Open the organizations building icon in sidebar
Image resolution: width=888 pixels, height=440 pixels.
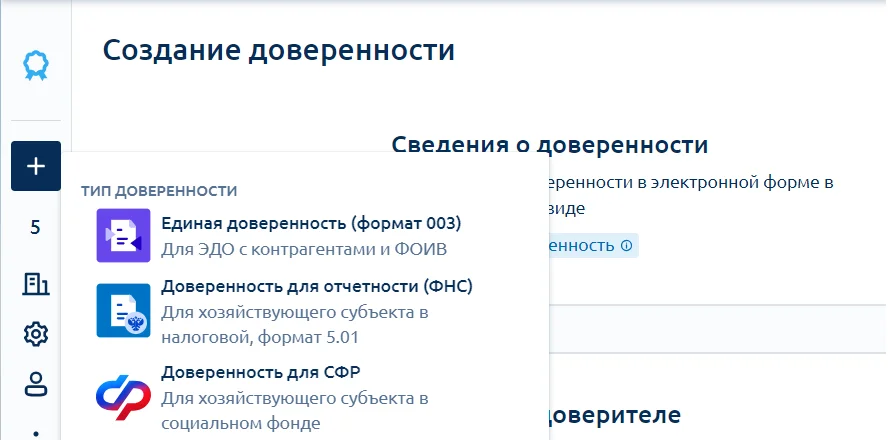click(36, 284)
